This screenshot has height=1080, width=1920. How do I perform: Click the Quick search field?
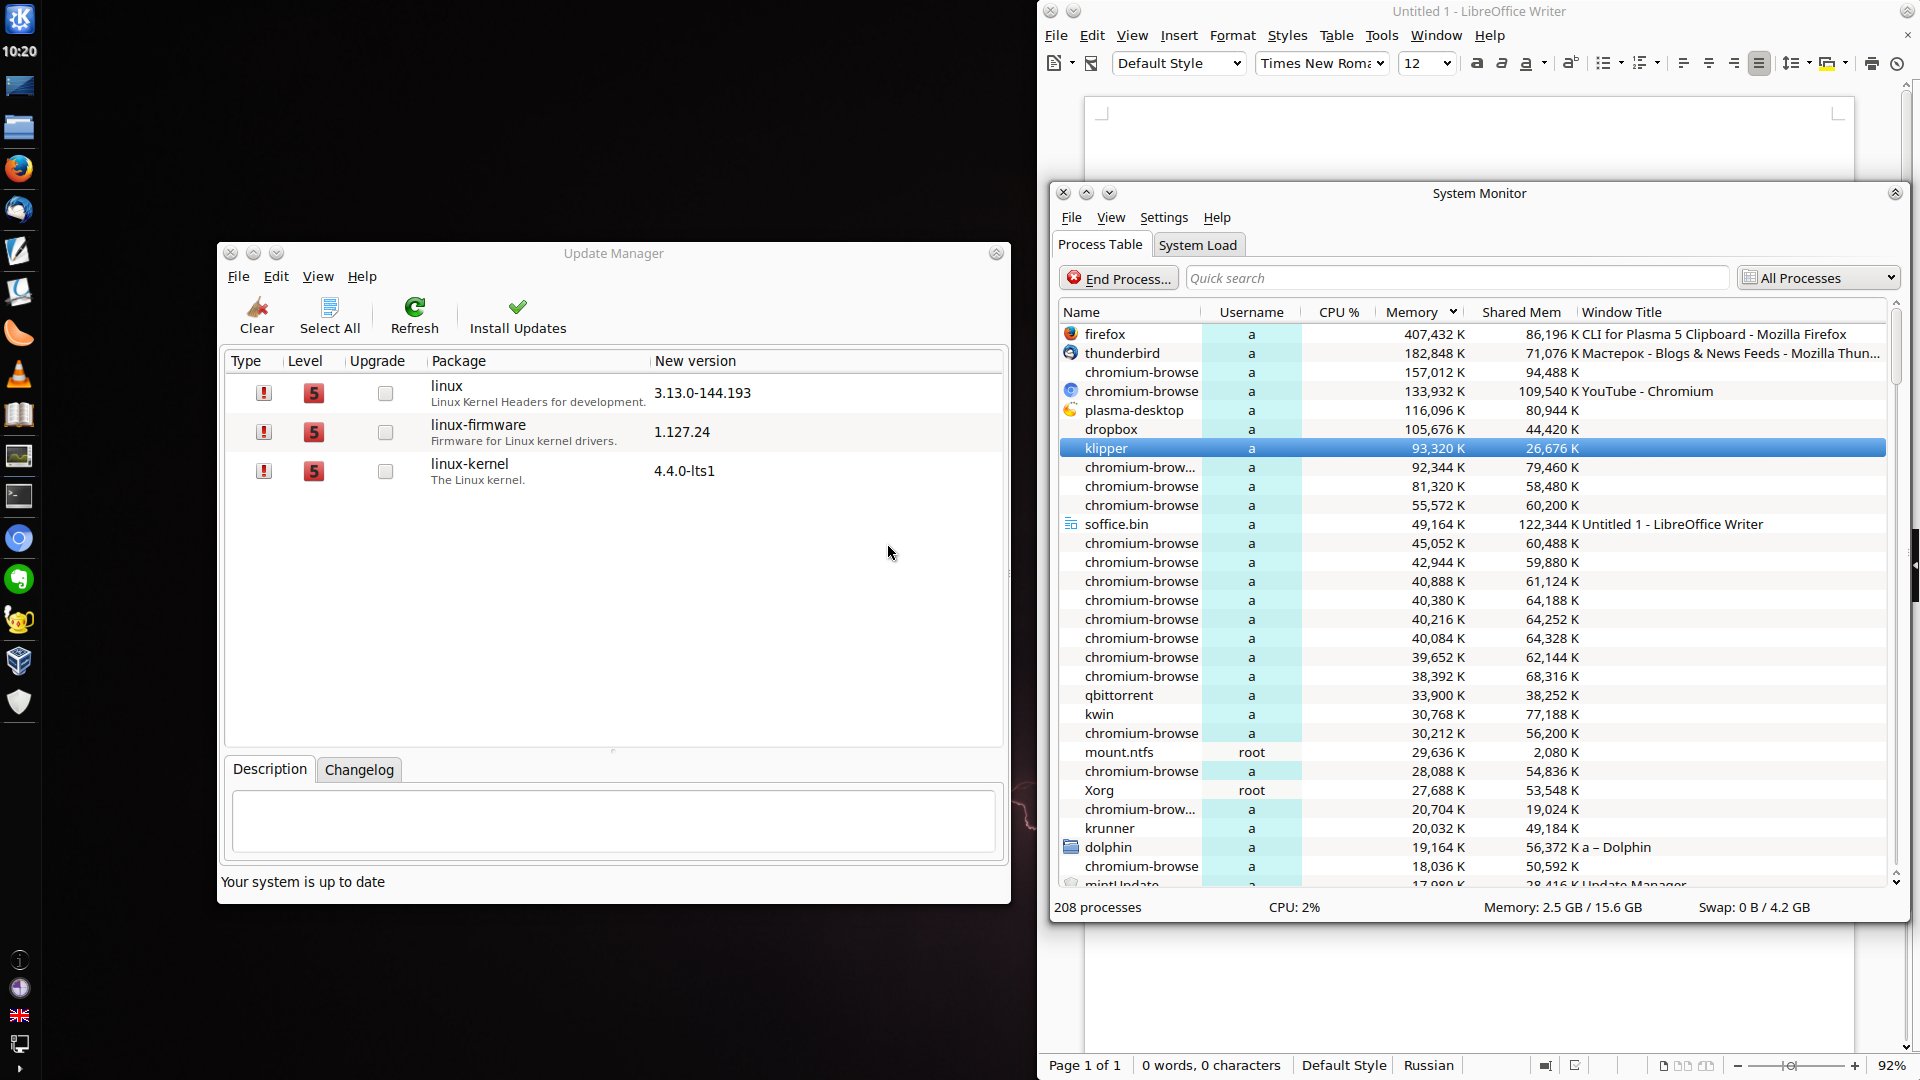(1456, 278)
